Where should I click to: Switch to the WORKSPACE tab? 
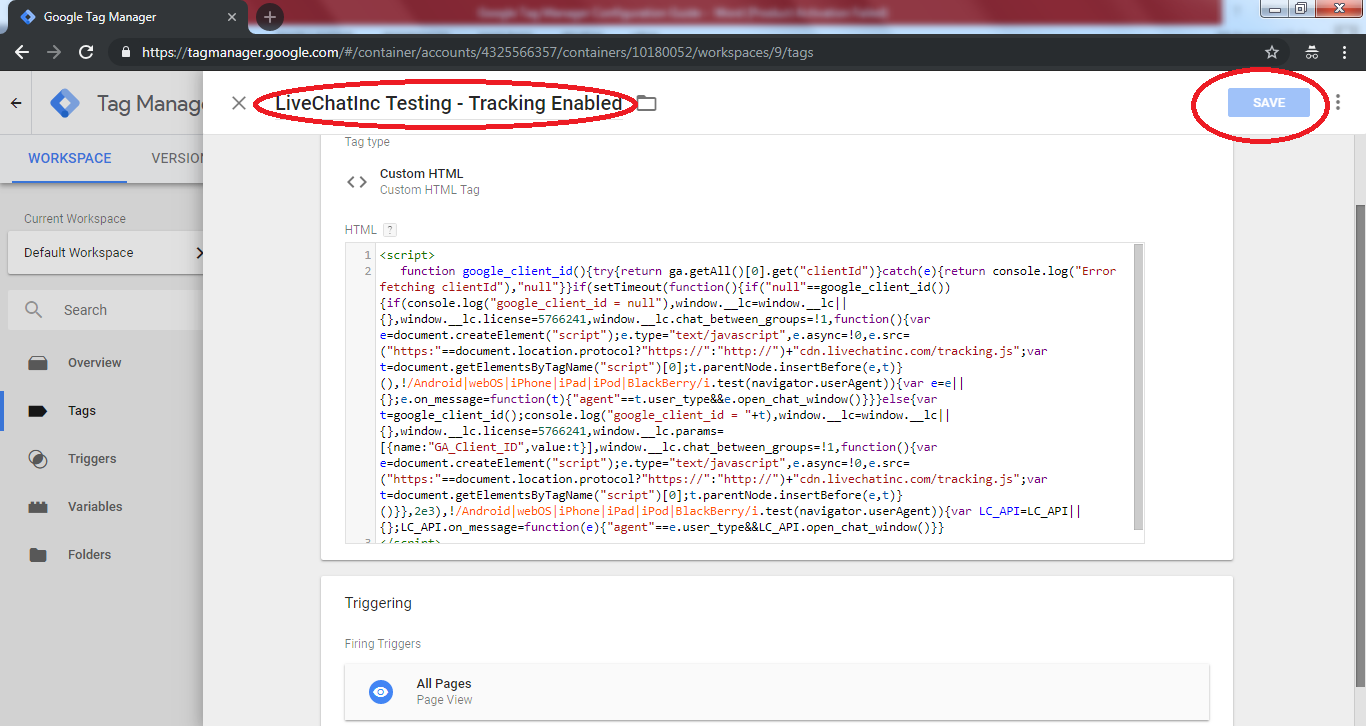[70, 158]
